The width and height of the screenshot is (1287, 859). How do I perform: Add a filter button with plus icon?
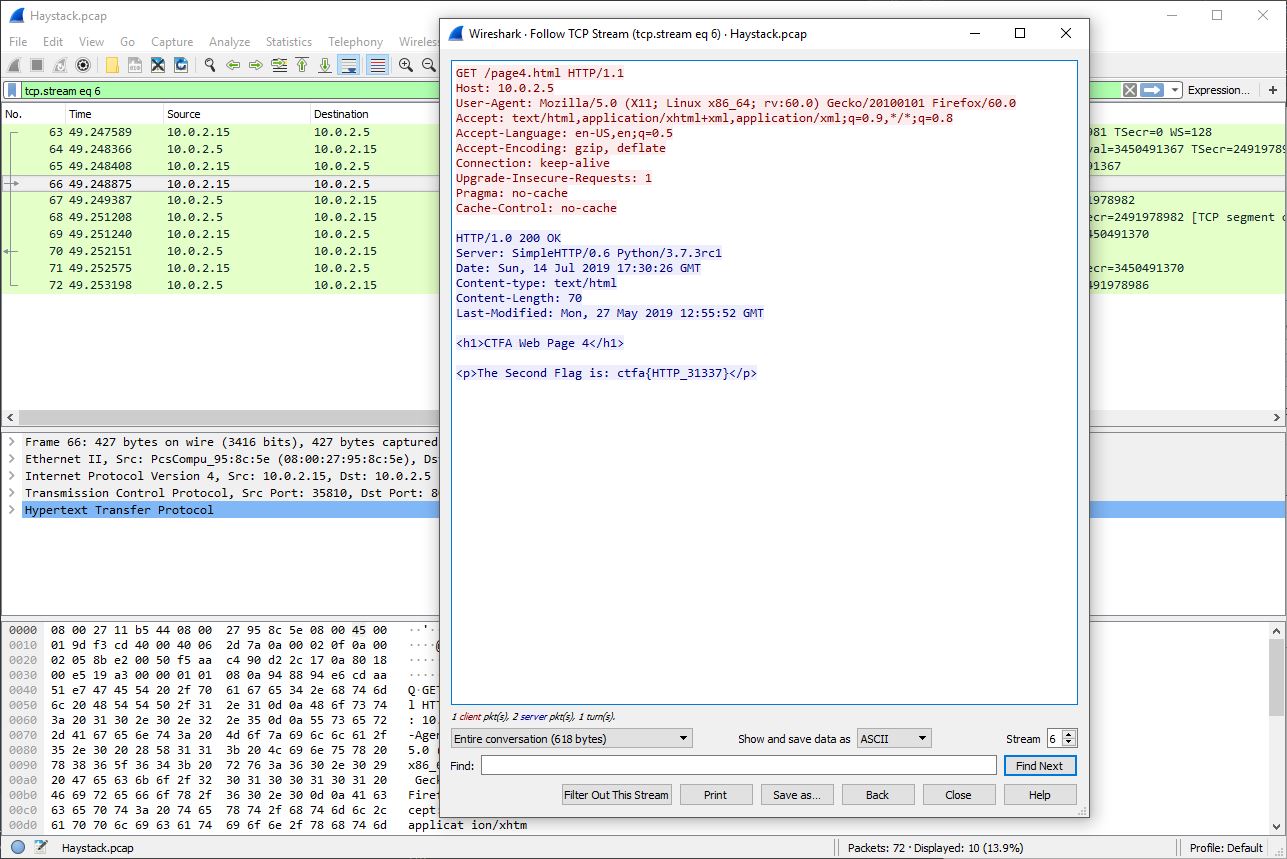click(x=1273, y=90)
